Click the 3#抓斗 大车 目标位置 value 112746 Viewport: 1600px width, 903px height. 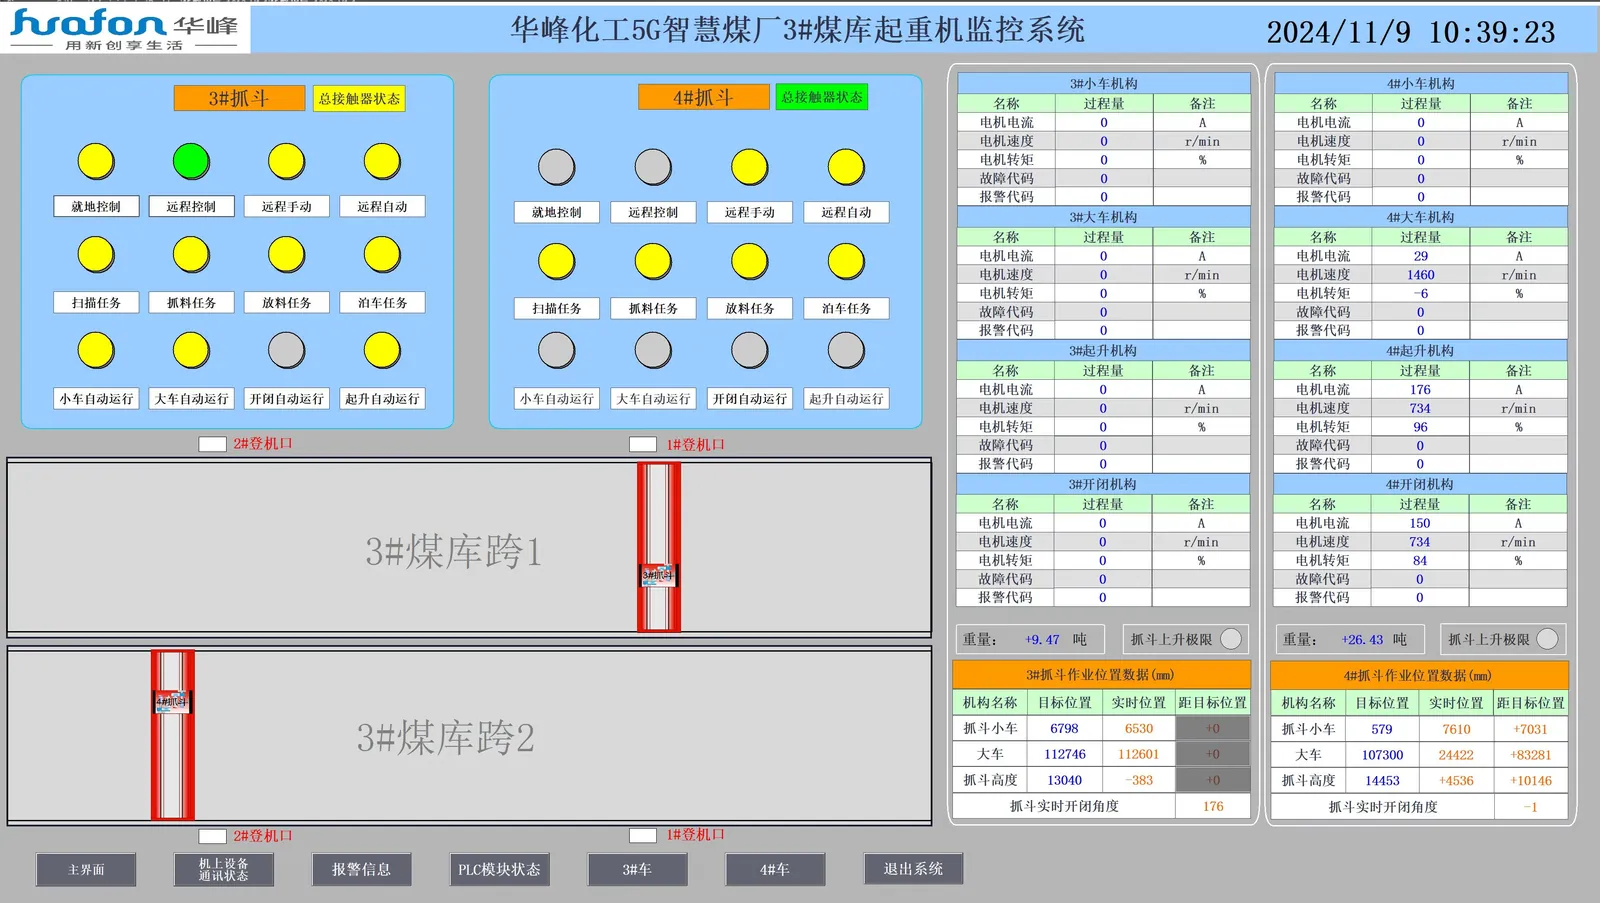[1065, 755]
